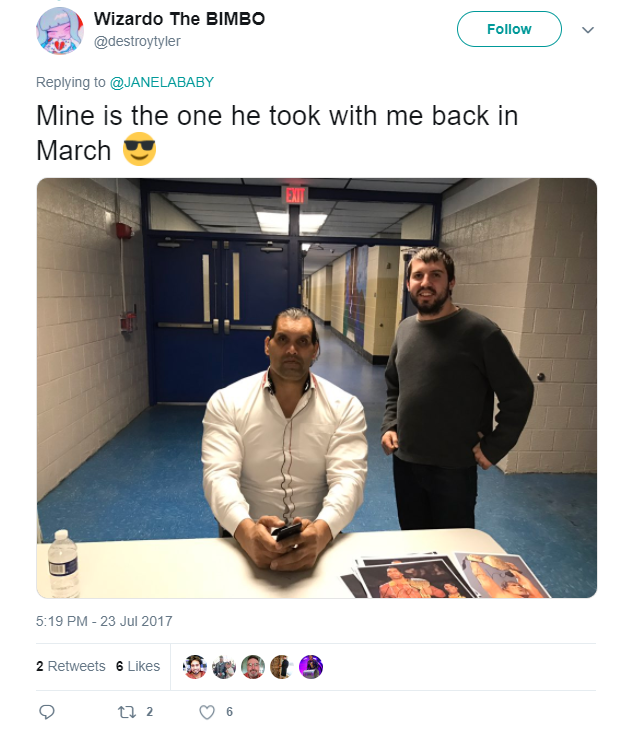Open the third liker's bald man avatar
The width and height of the screenshot is (617, 729).
tap(253, 667)
